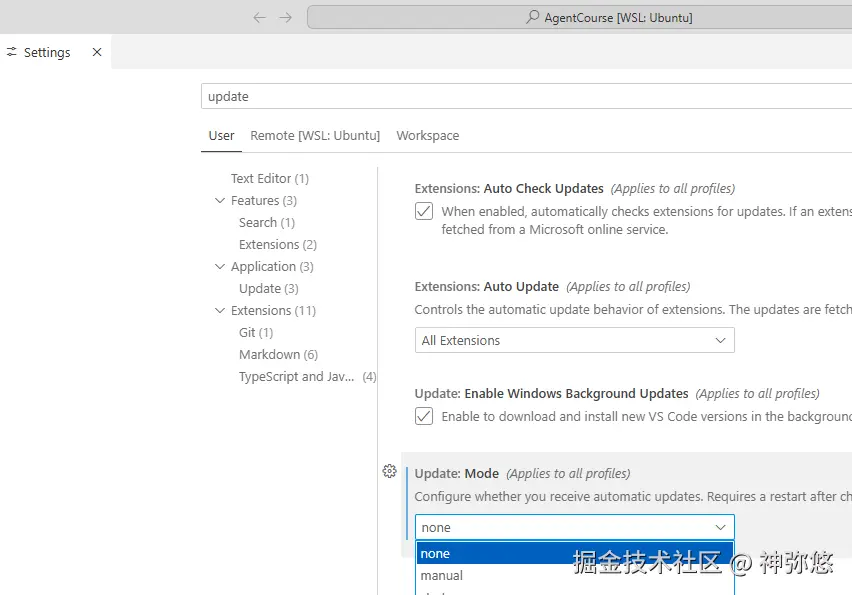Switch to the Workspace settings tab
Viewport: 852px width, 595px height.
[x=428, y=136]
